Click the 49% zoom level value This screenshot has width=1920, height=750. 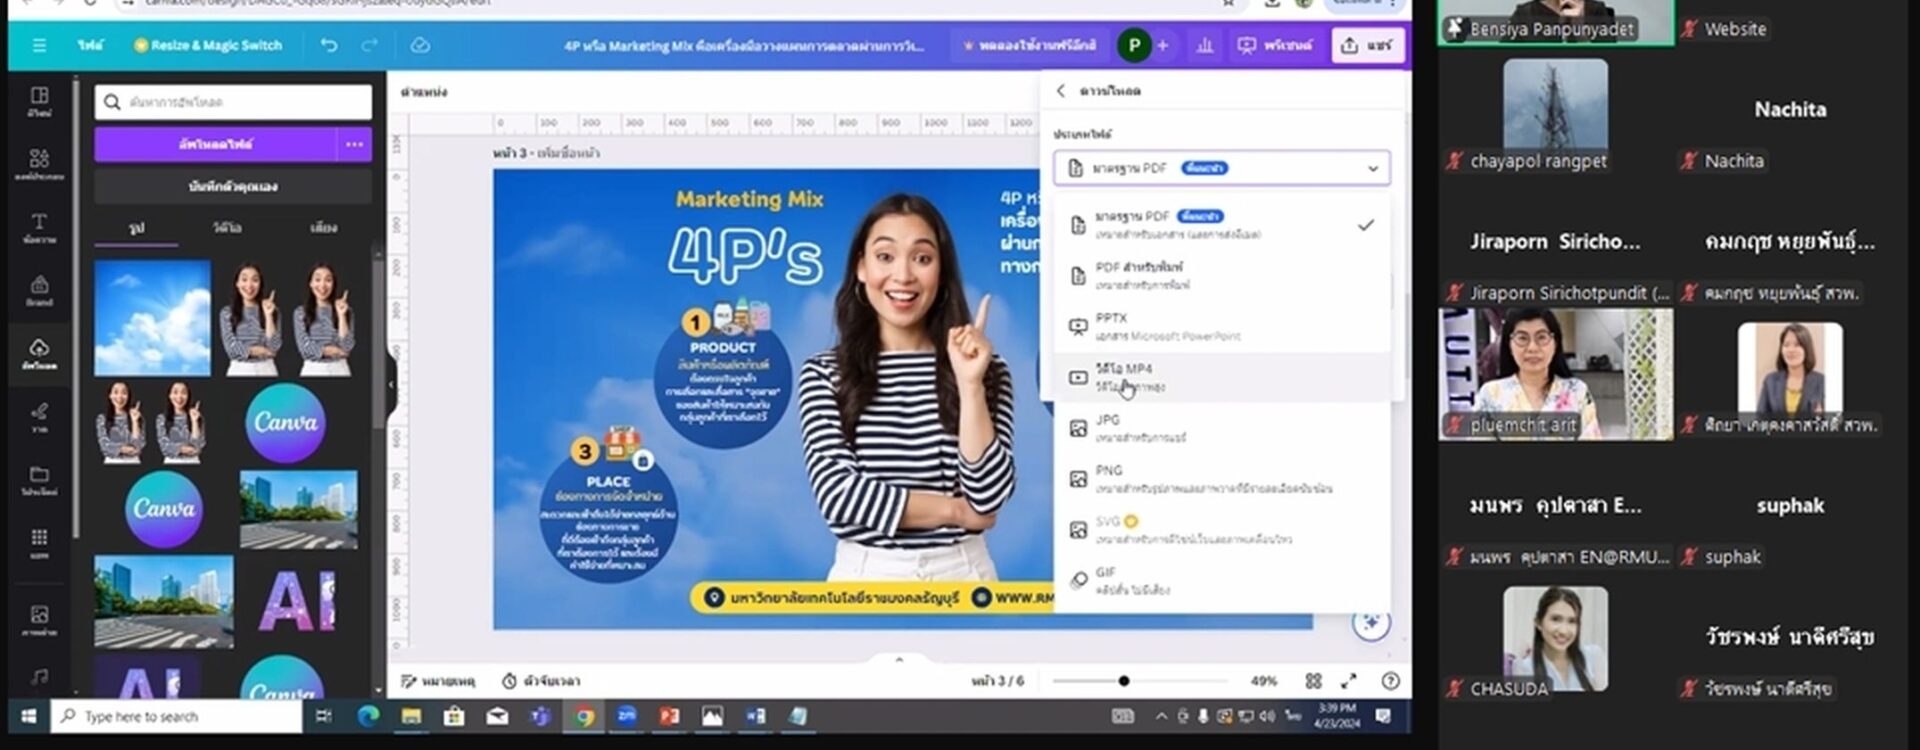[1263, 681]
